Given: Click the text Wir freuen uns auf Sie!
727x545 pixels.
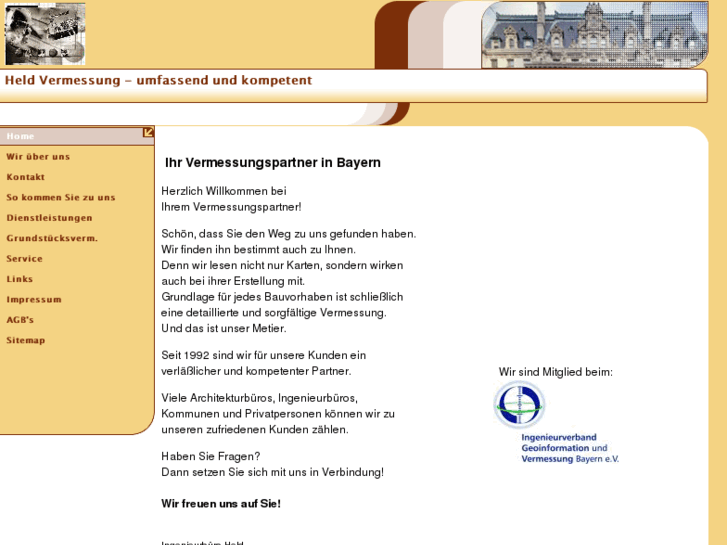Looking at the screenshot, I should [x=221, y=504].
